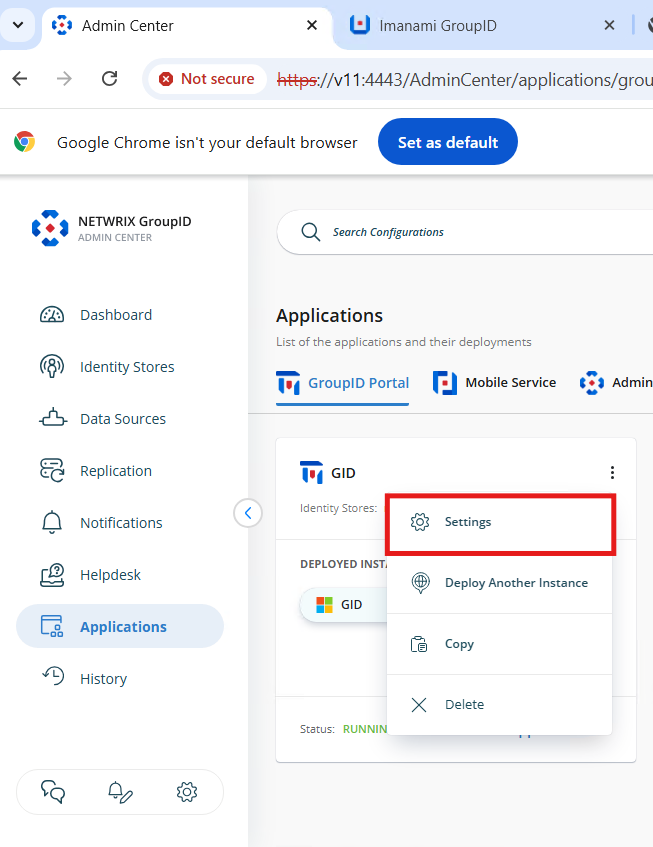Open the GID card kebab menu
Viewport: 653px width, 847px height.
coord(612,472)
